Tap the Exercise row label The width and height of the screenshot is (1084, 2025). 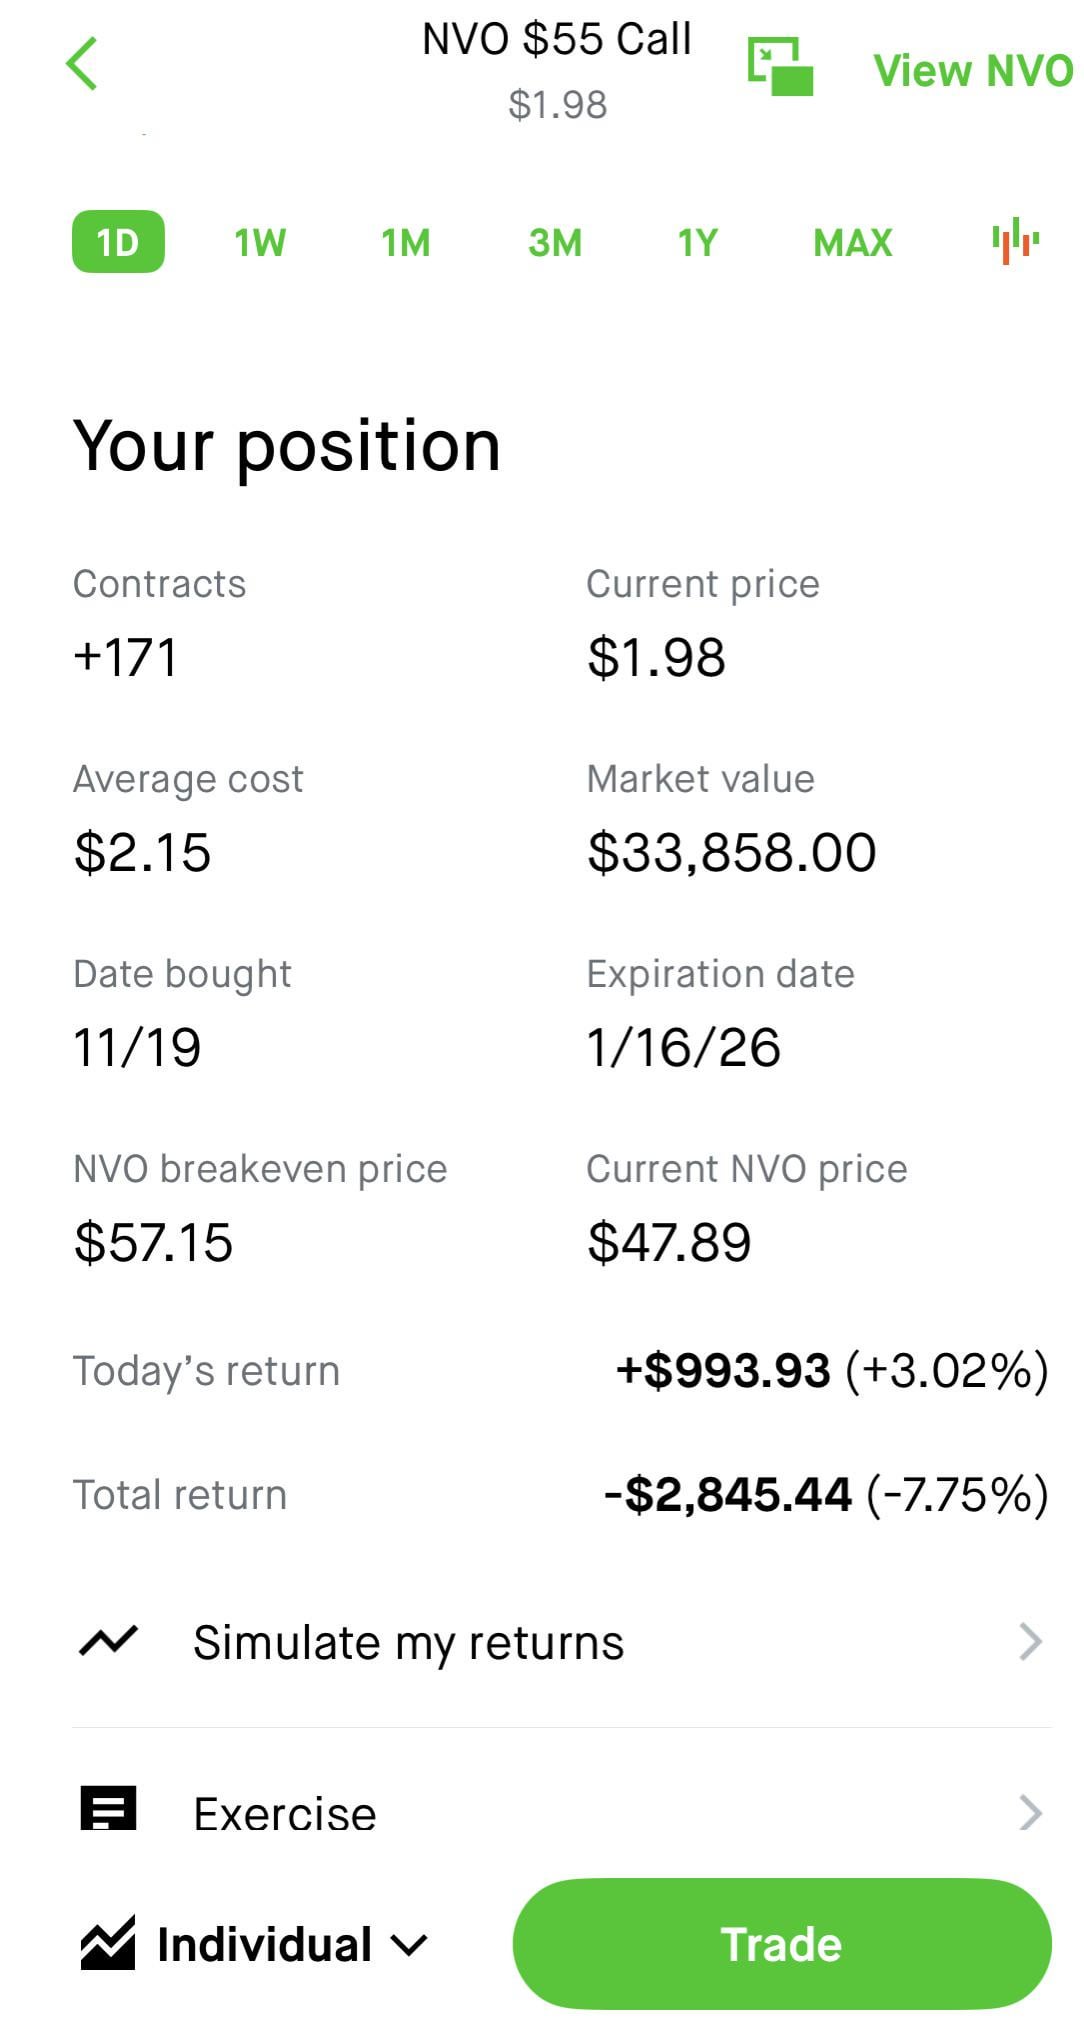tap(285, 1813)
